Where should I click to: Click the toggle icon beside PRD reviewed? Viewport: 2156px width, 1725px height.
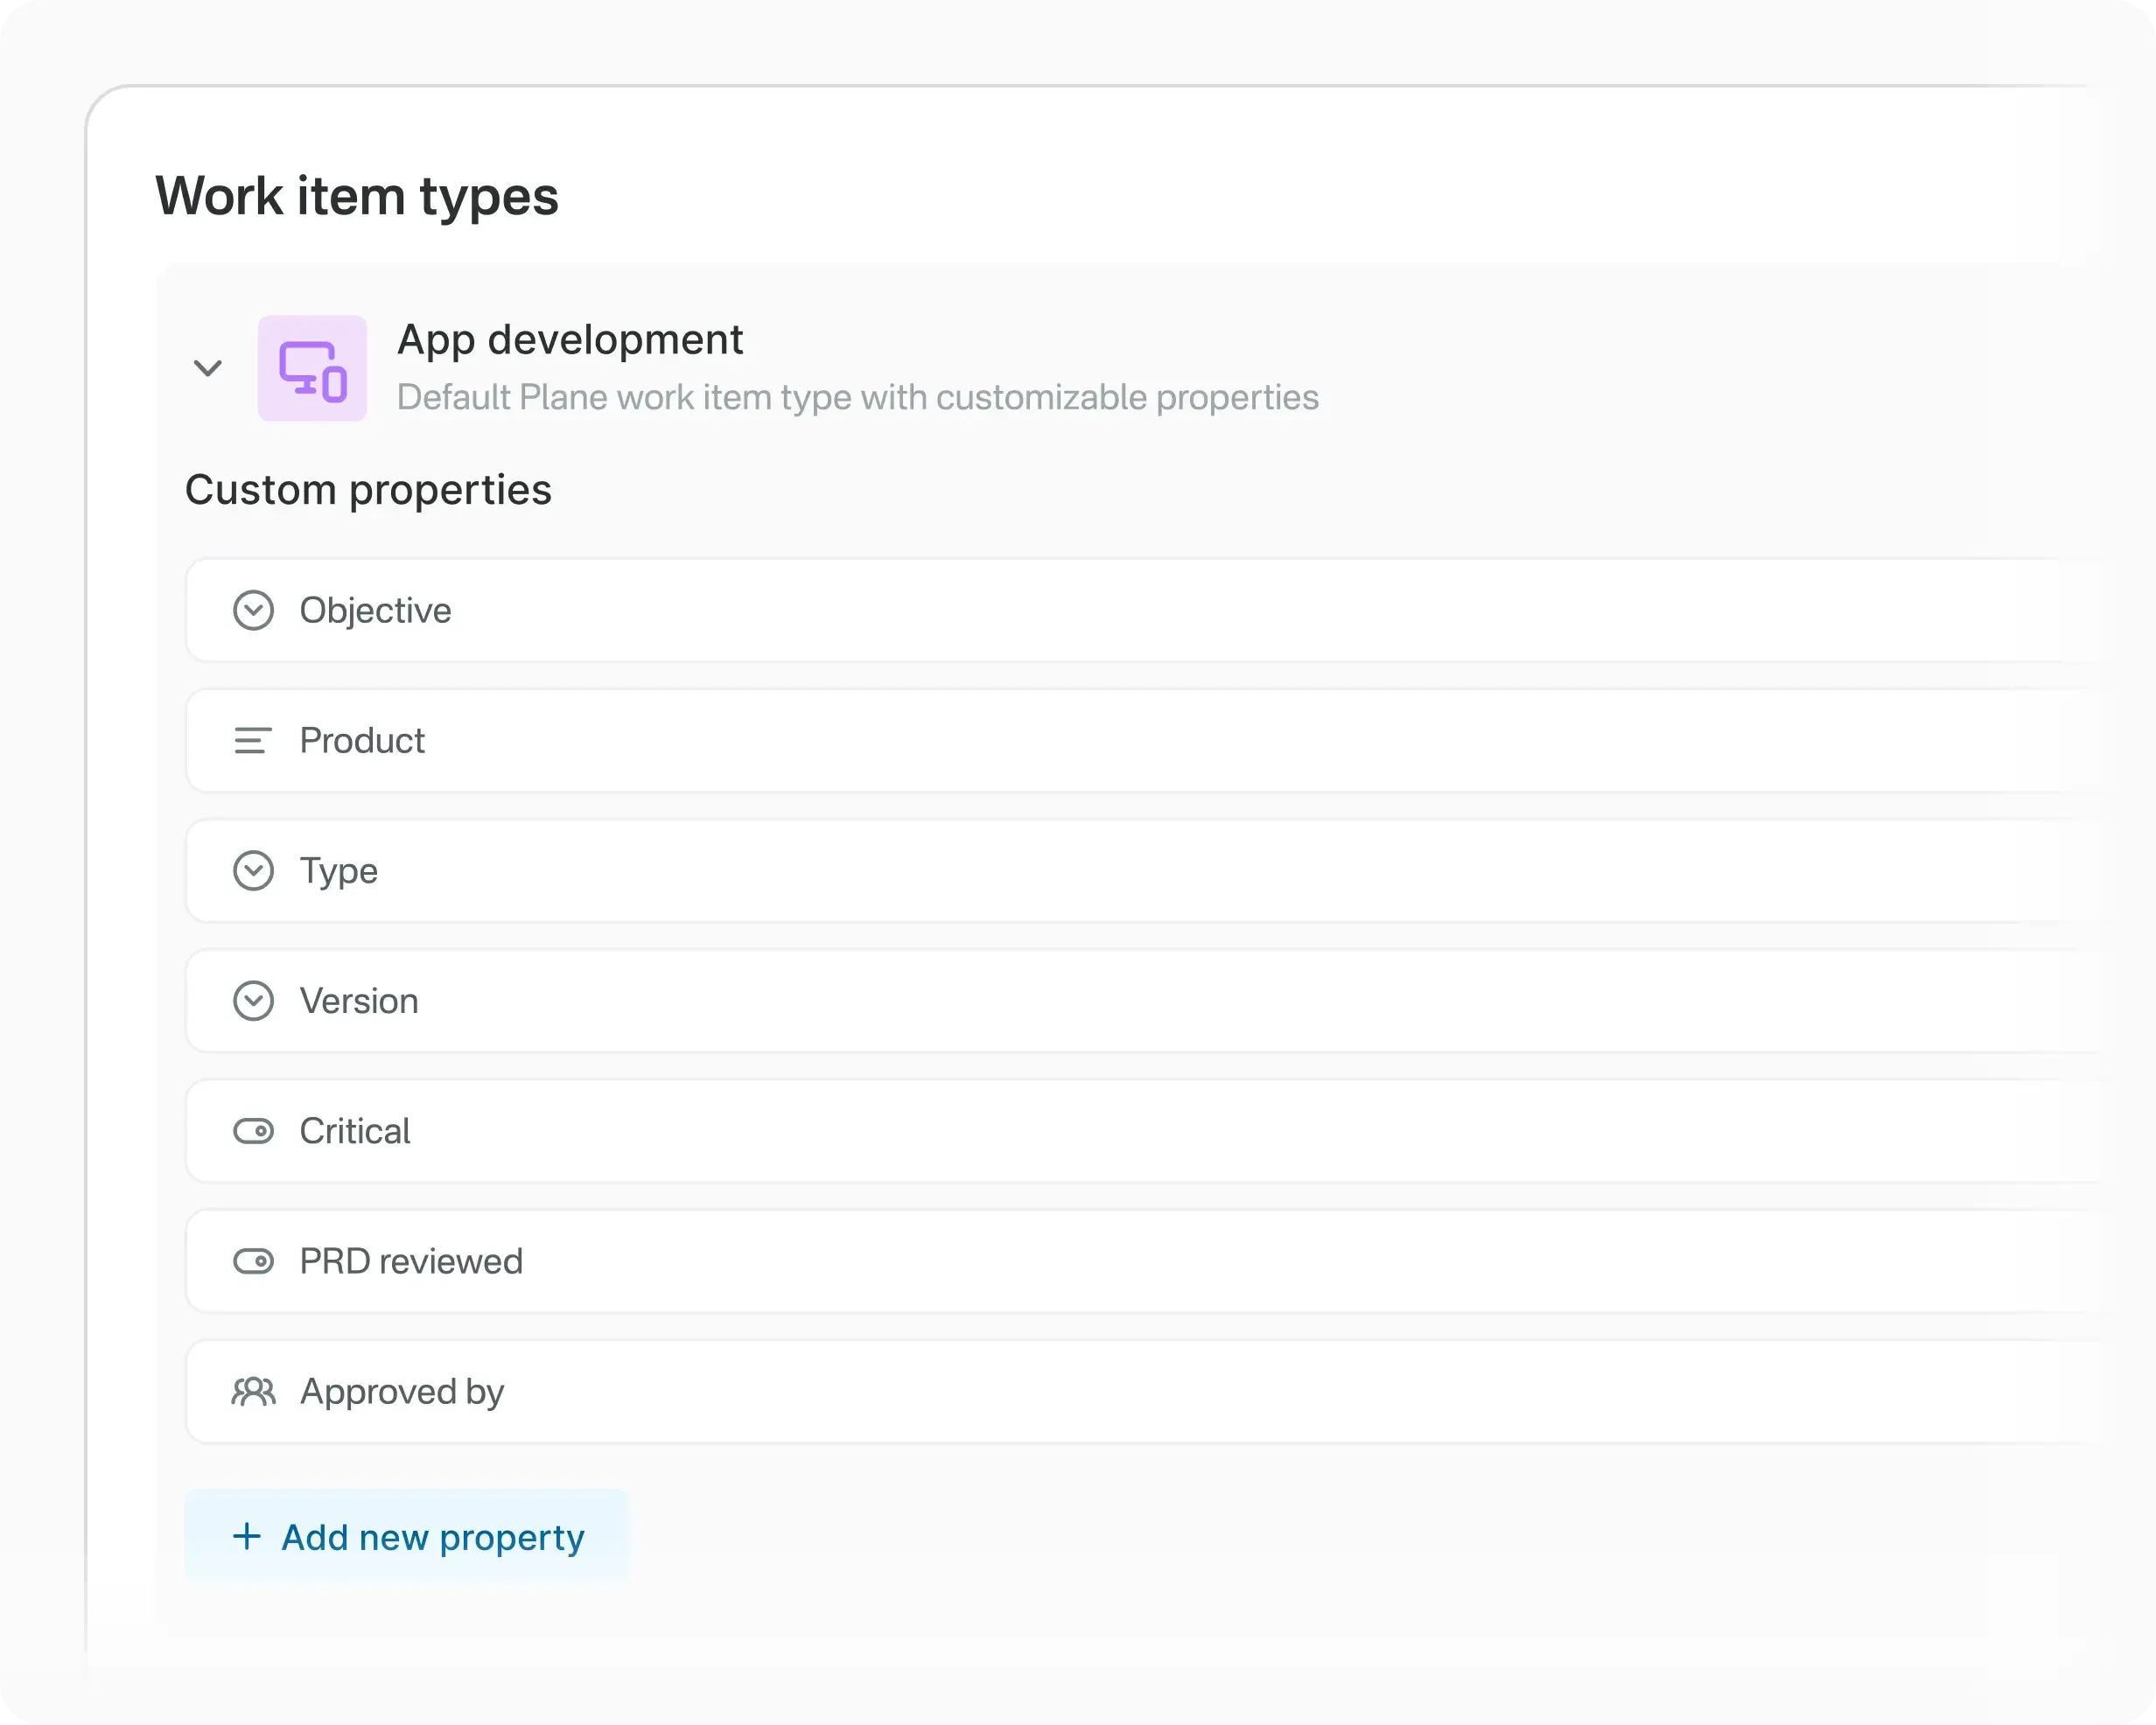point(254,1261)
